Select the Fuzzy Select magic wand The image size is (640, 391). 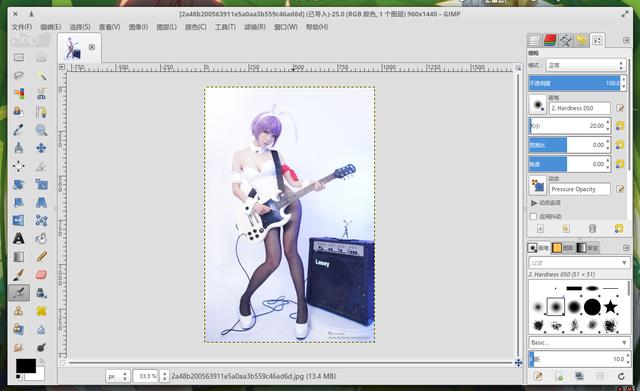(x=41, y=76)
